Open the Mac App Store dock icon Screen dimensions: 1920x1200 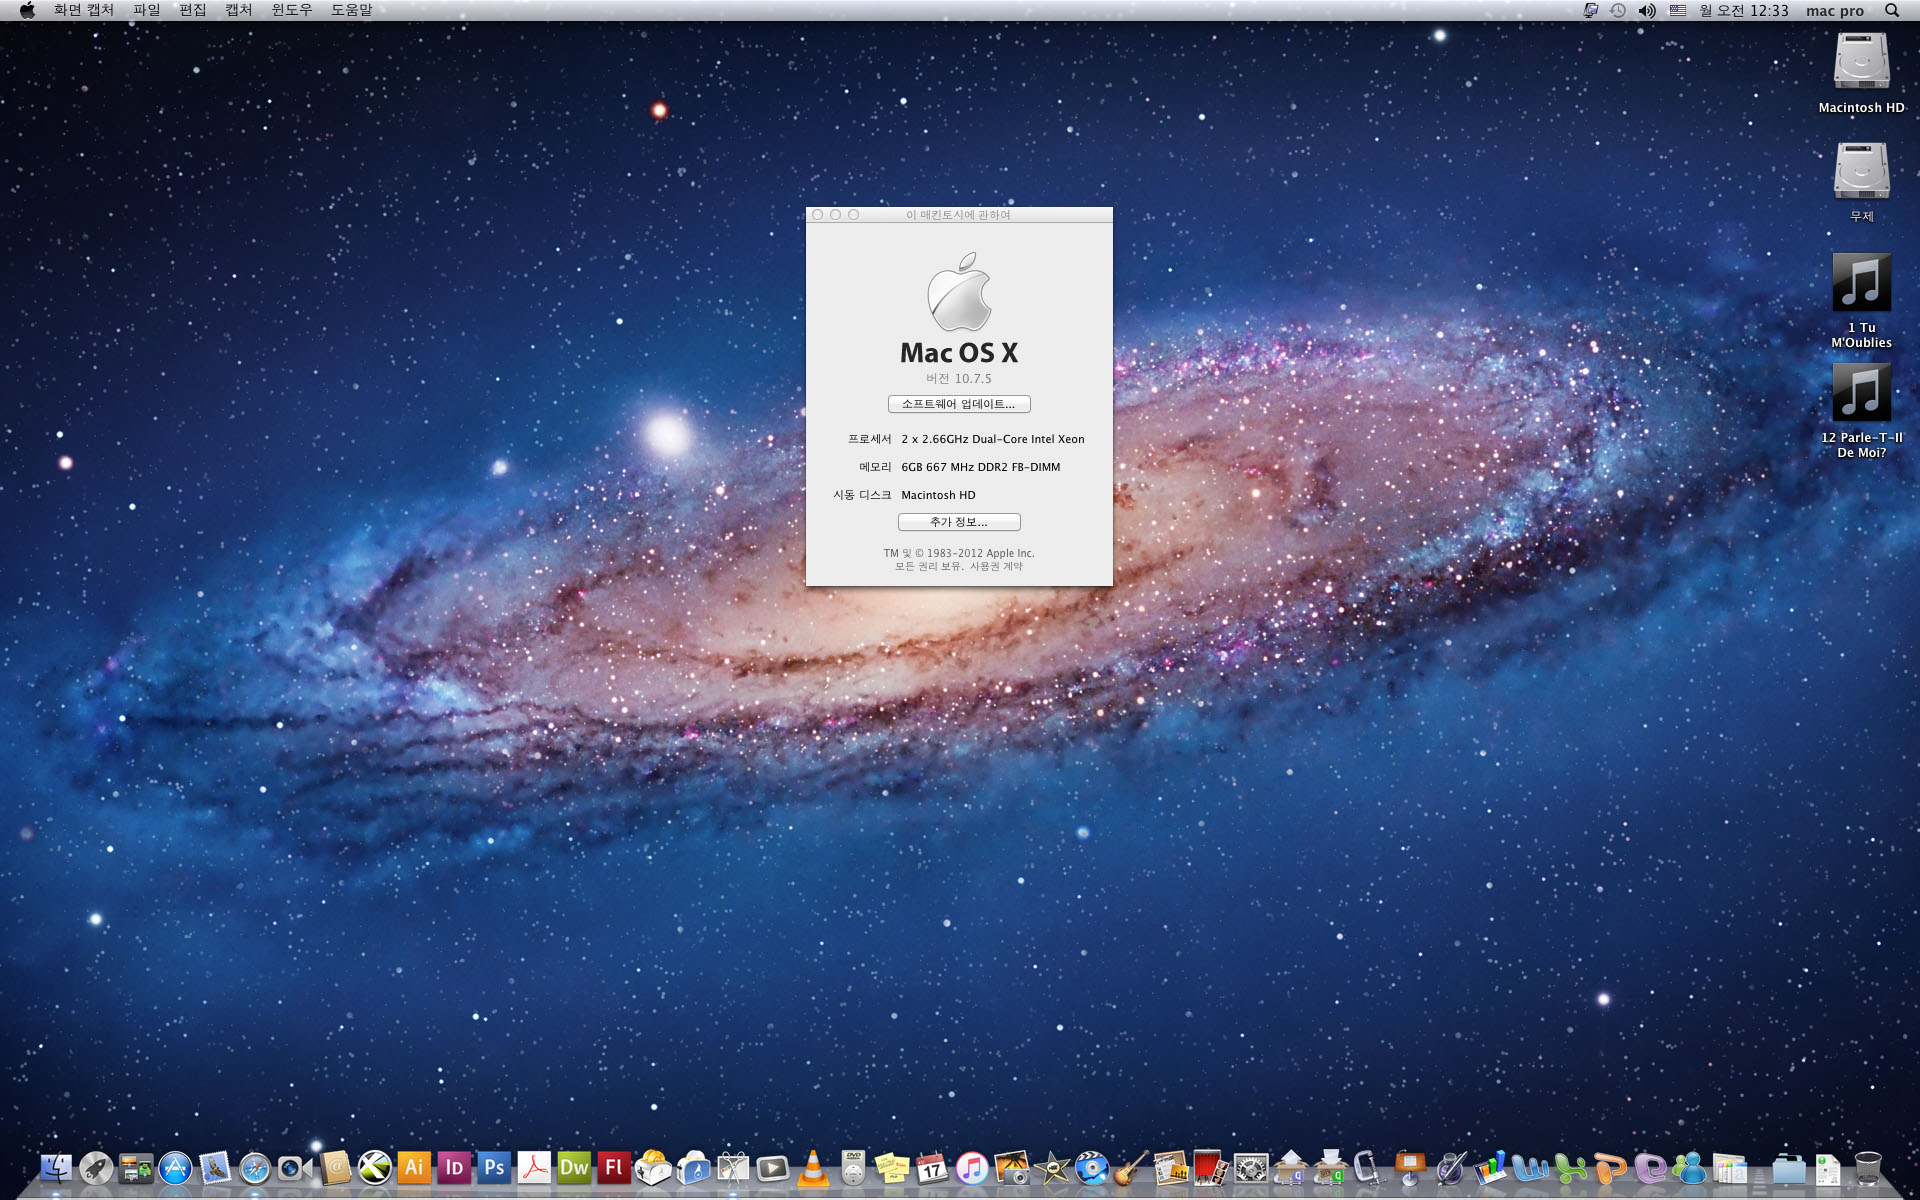(175, 1167)
